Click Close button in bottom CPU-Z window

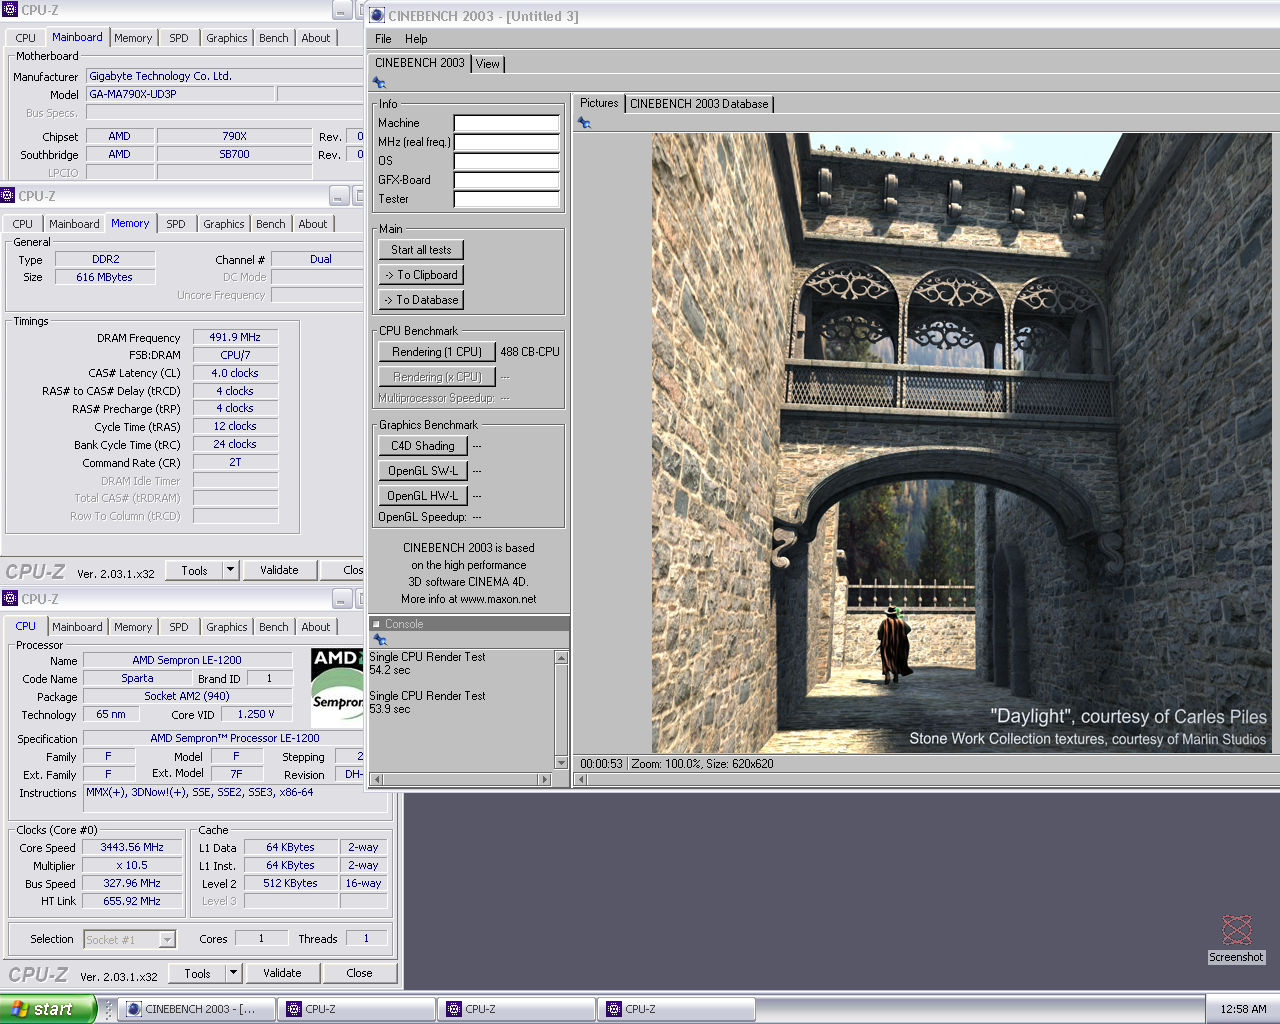[359, 973]
